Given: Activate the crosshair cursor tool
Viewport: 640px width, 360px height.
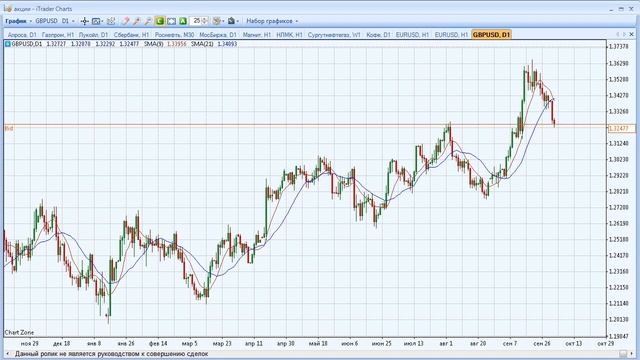Looking at the screenshot, I should pyautogui.click(x=84, y=21).
